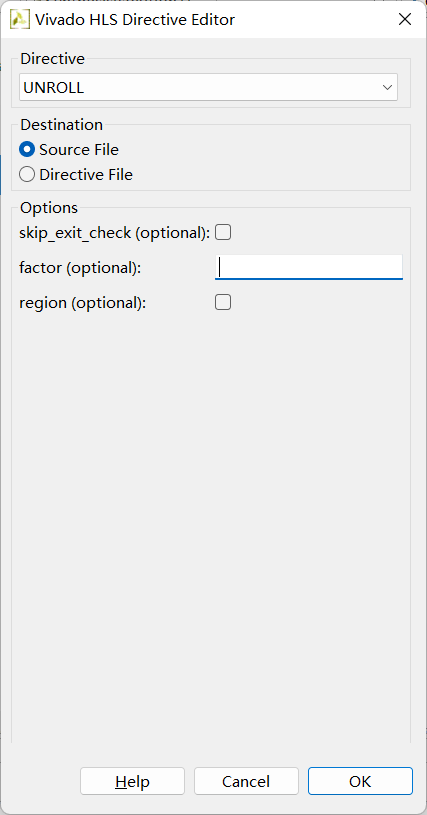Cancel the directive dialog

pyautogui.click(x=246, y=781)
